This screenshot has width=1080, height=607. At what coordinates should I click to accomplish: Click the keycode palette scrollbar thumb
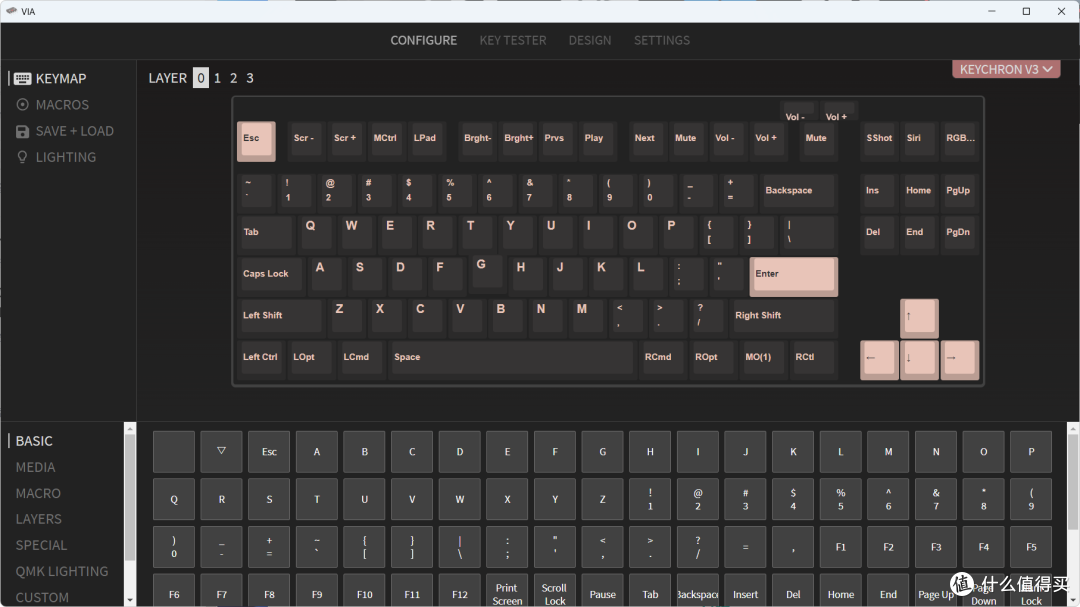pyautogui.click(x=1073, y=482)
